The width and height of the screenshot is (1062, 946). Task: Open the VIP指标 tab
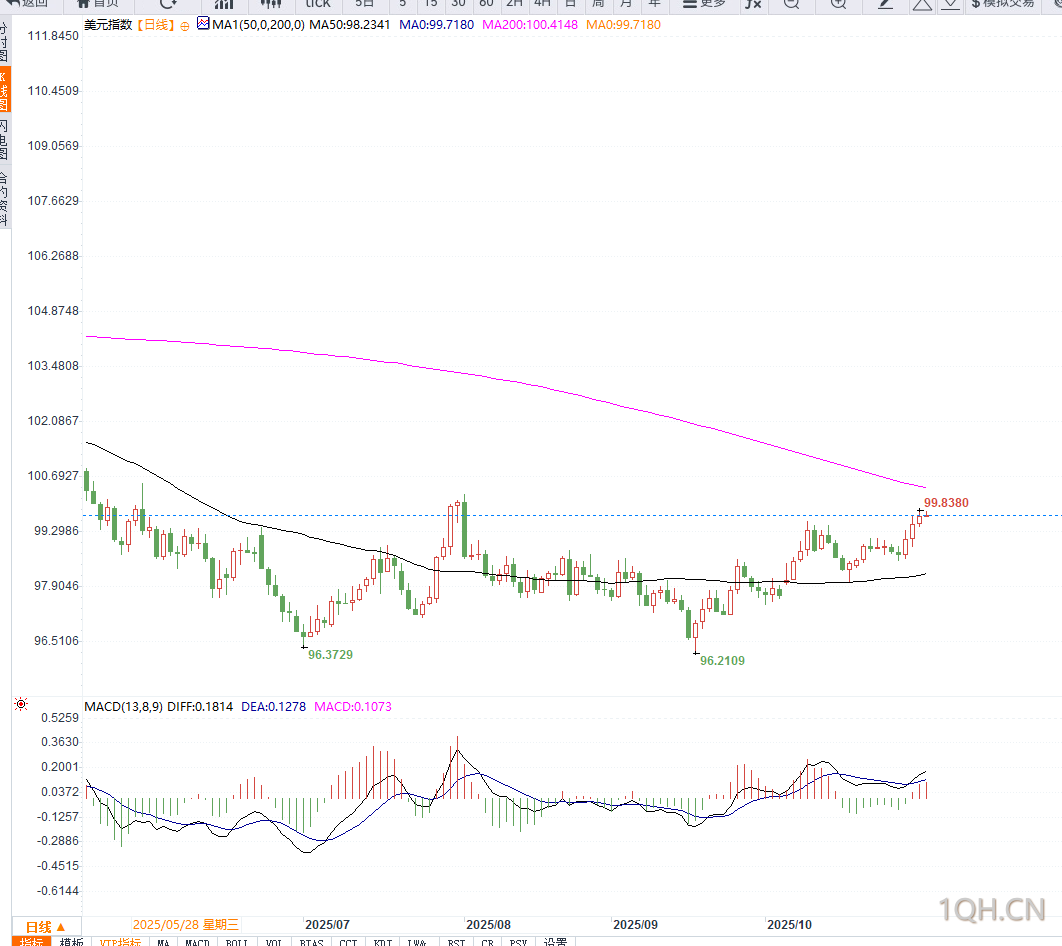point(121,942)
